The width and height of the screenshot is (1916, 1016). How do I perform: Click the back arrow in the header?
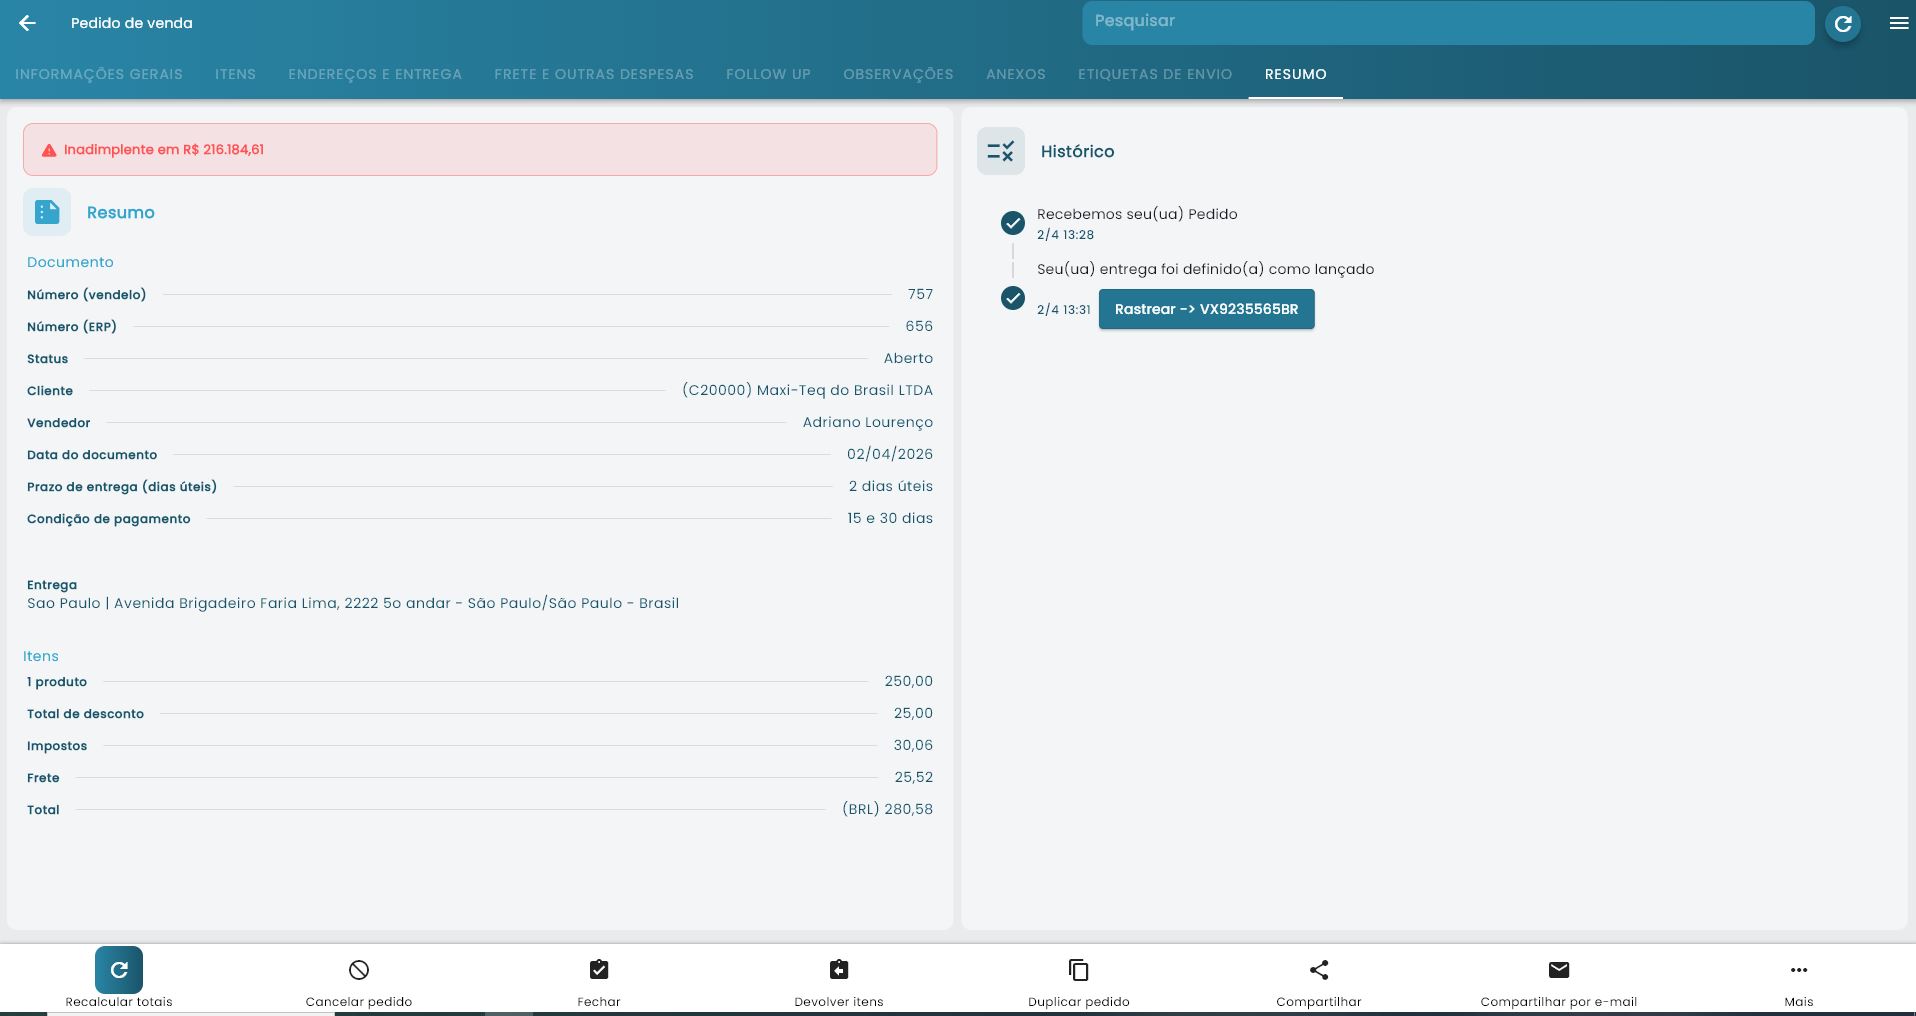(x=26, y=22)
